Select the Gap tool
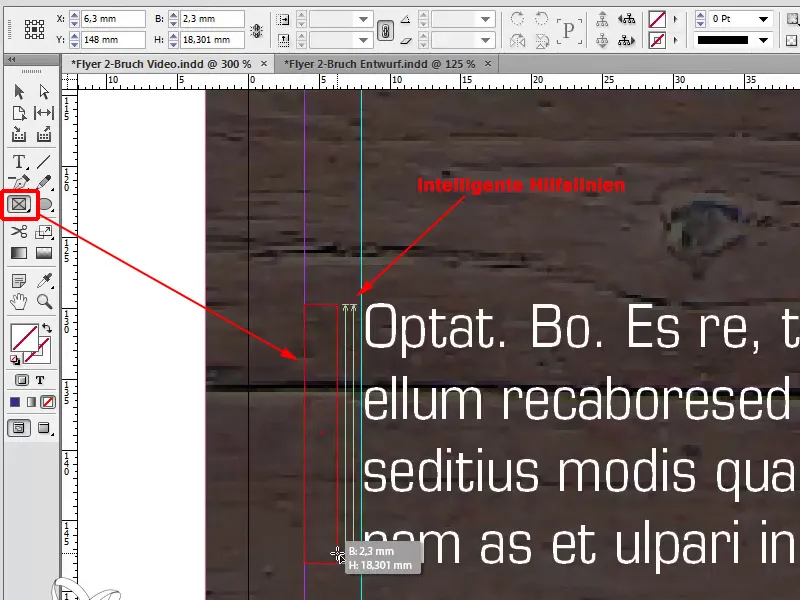This screenshot has width=800, height=600. coord(44,113)
